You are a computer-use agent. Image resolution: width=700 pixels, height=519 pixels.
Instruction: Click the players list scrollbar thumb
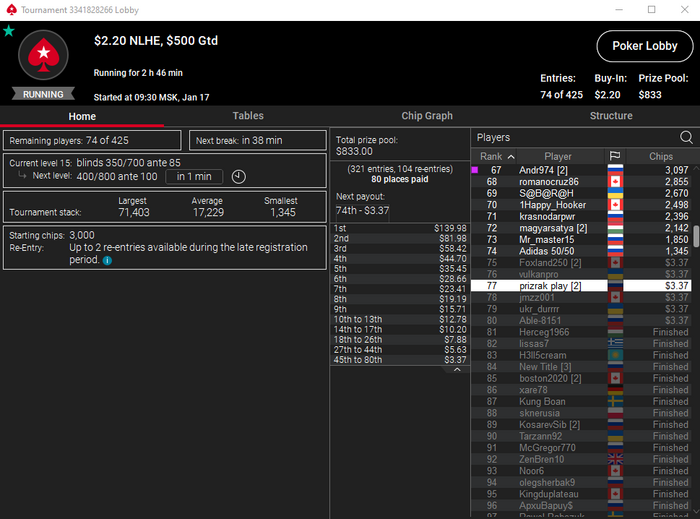click(696, 236)
